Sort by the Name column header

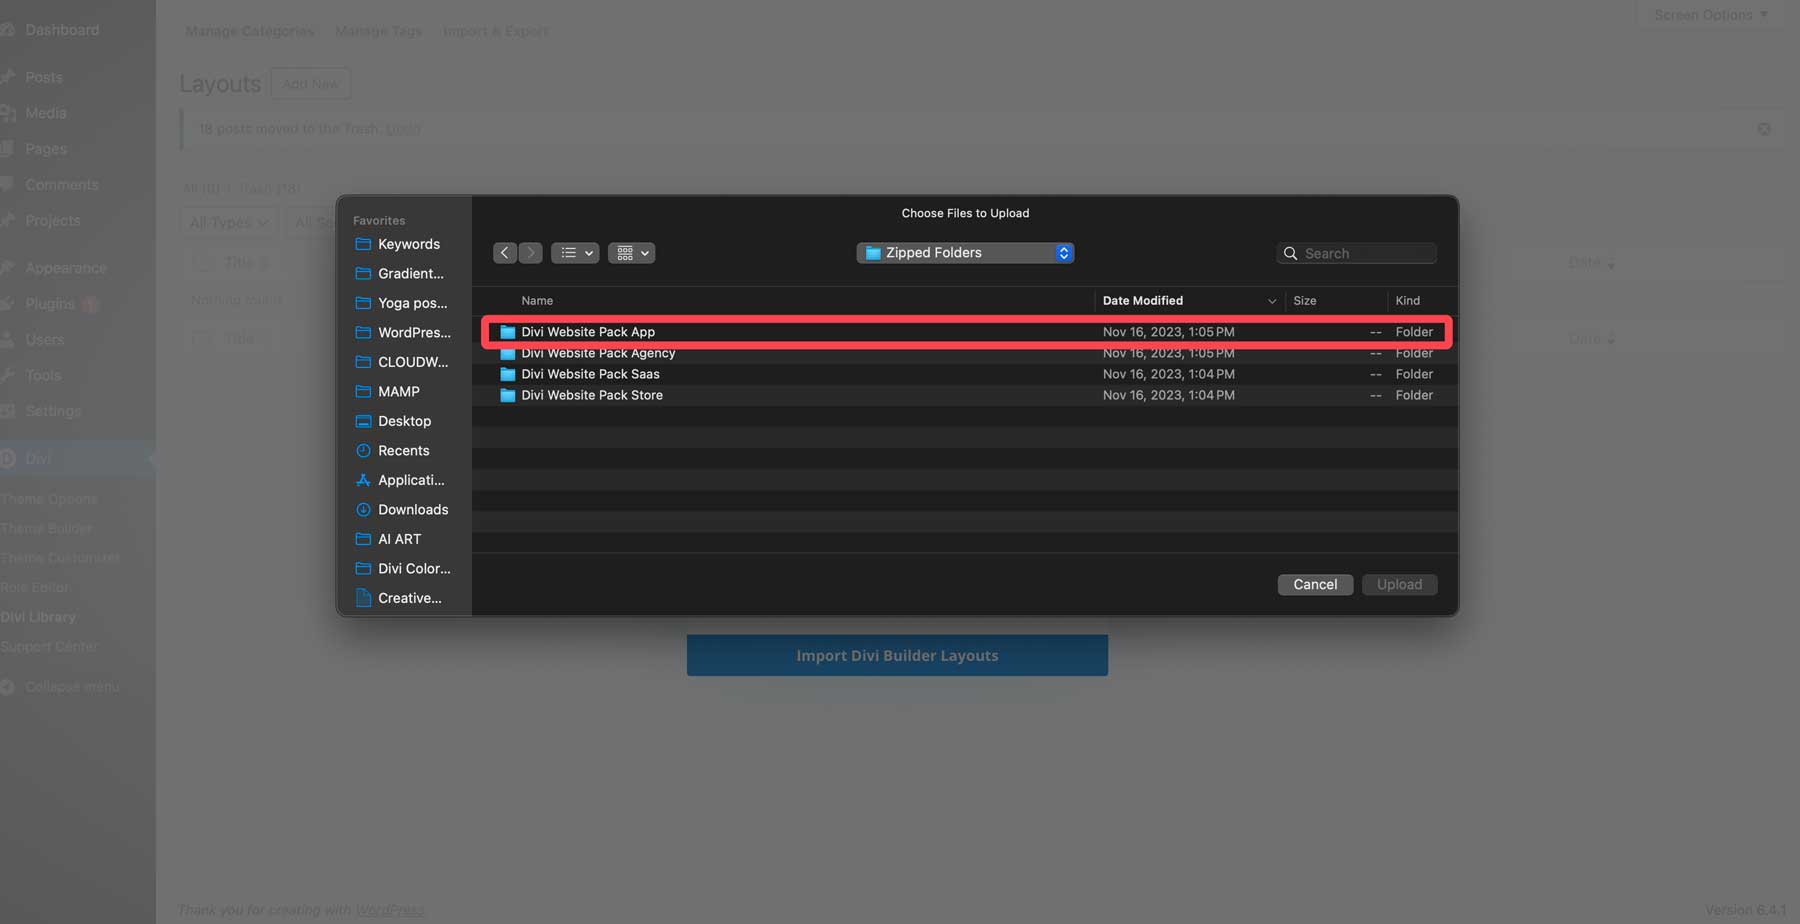(x=537, y=301)
